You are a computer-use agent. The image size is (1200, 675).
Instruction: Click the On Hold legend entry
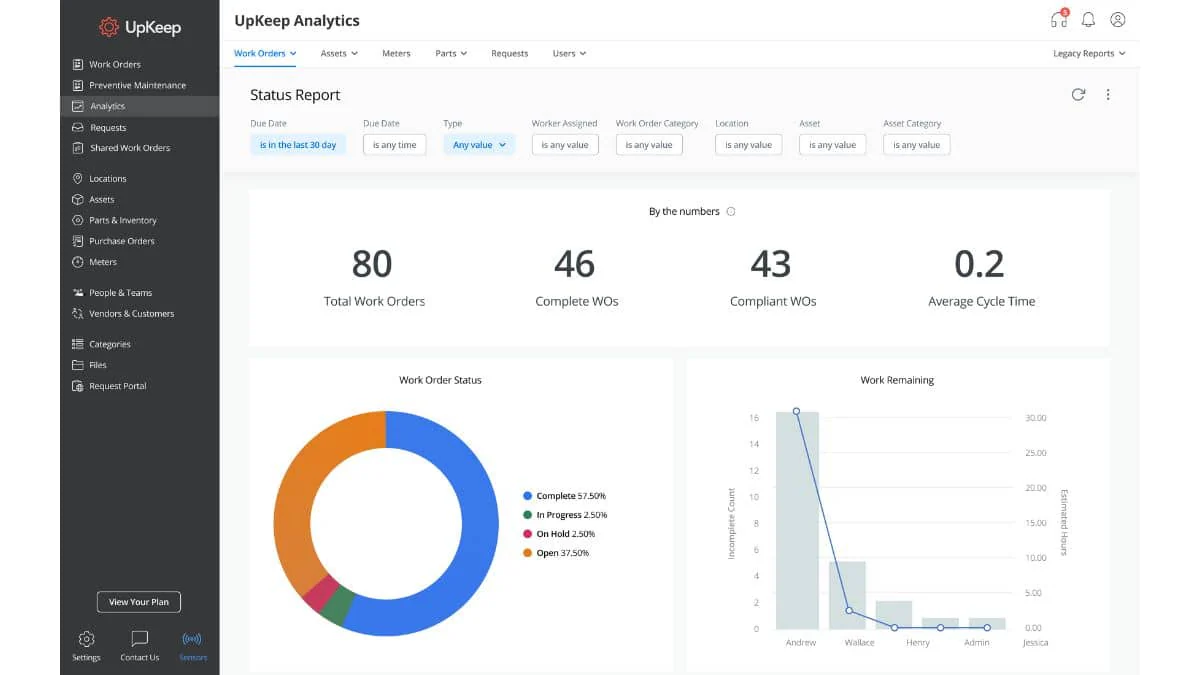tap(559, 534)
